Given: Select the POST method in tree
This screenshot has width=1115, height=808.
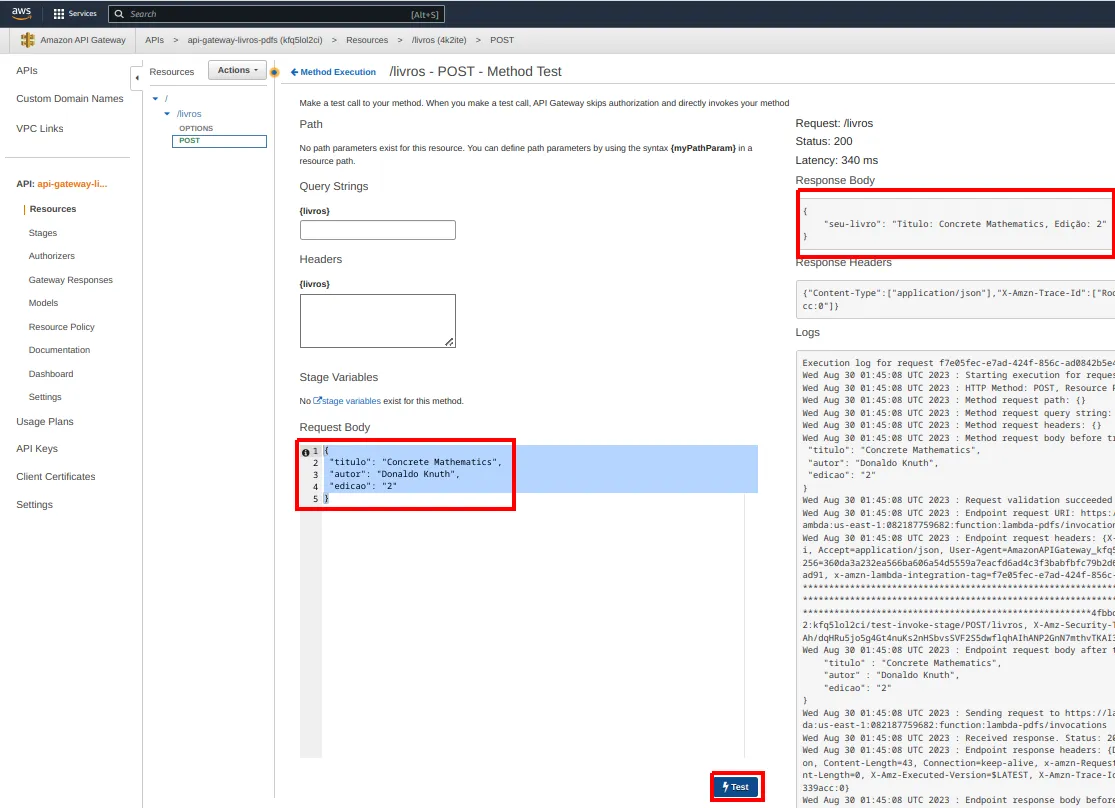Looking at the screenshot, I should 219,141.
